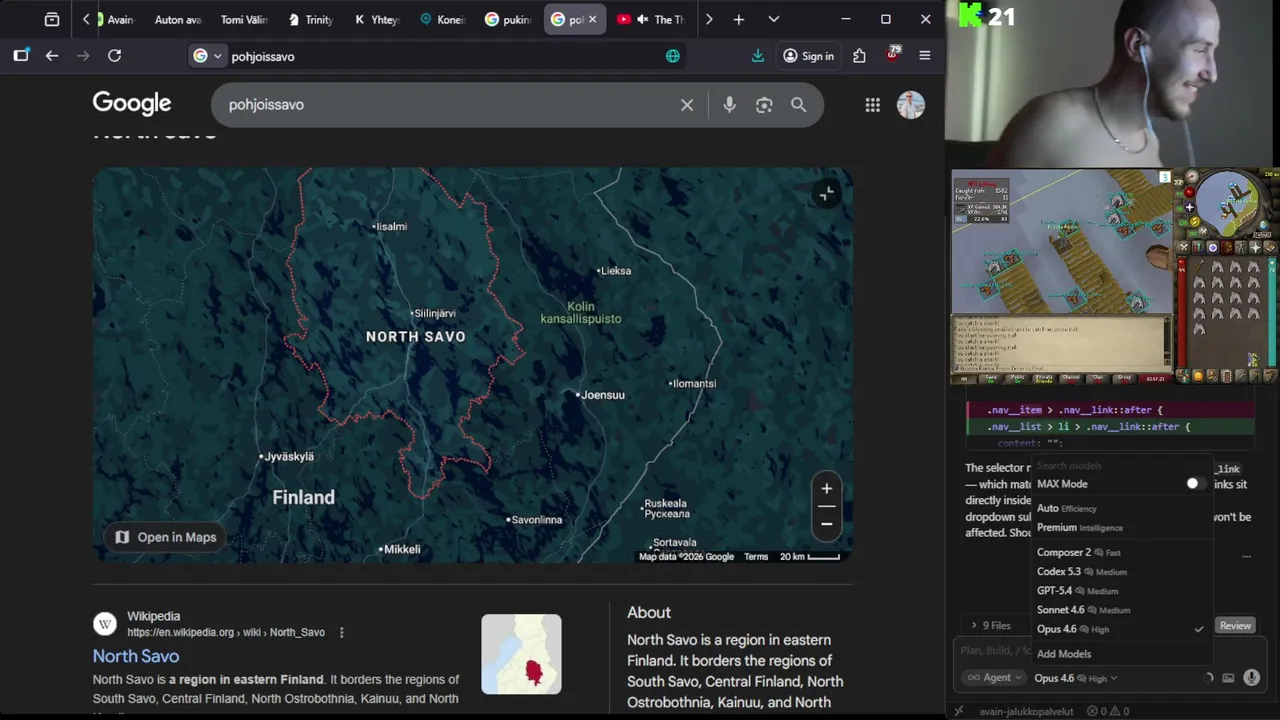
Task: Zoom out on the map
Action: (x=826, y=524)
